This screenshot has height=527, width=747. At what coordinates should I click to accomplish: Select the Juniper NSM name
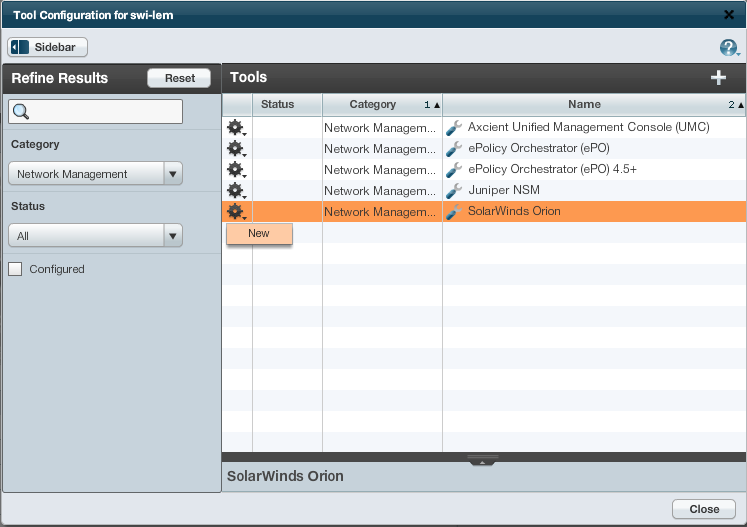point(504,190)
